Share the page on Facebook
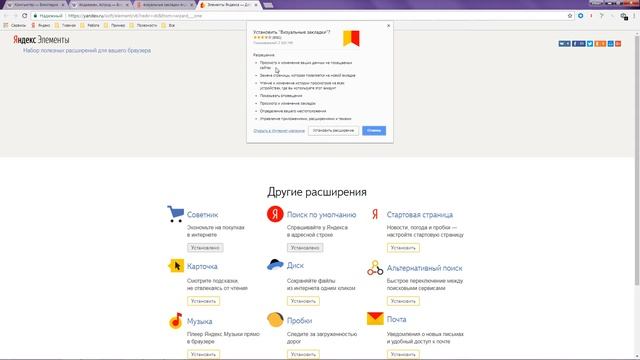 (578, 44)
